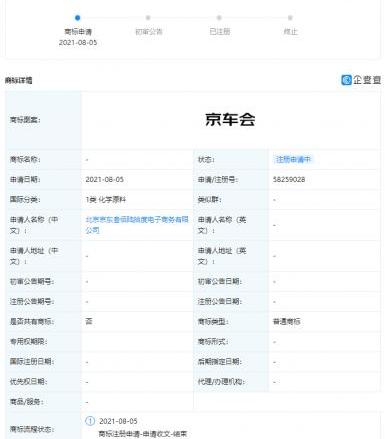
Task: Click the 是否共有商标 field label
Action: point(32,321)
